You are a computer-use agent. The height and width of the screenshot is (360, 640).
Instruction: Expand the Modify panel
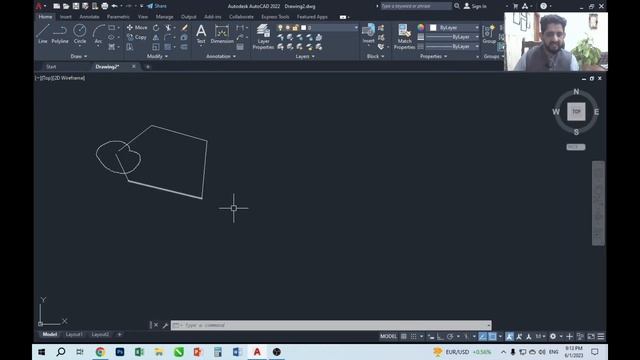pos(158,56)
